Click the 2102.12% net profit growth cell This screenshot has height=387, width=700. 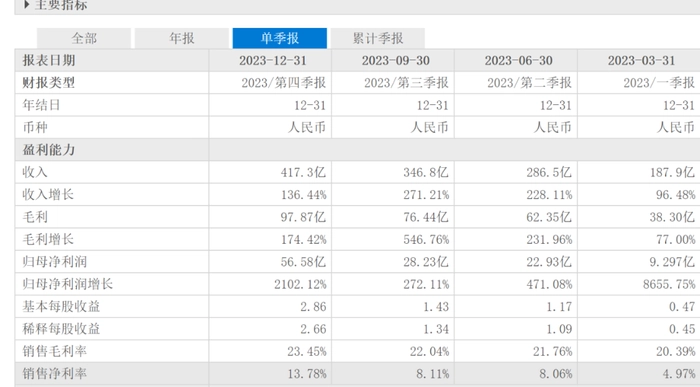[x=300, y=284]
